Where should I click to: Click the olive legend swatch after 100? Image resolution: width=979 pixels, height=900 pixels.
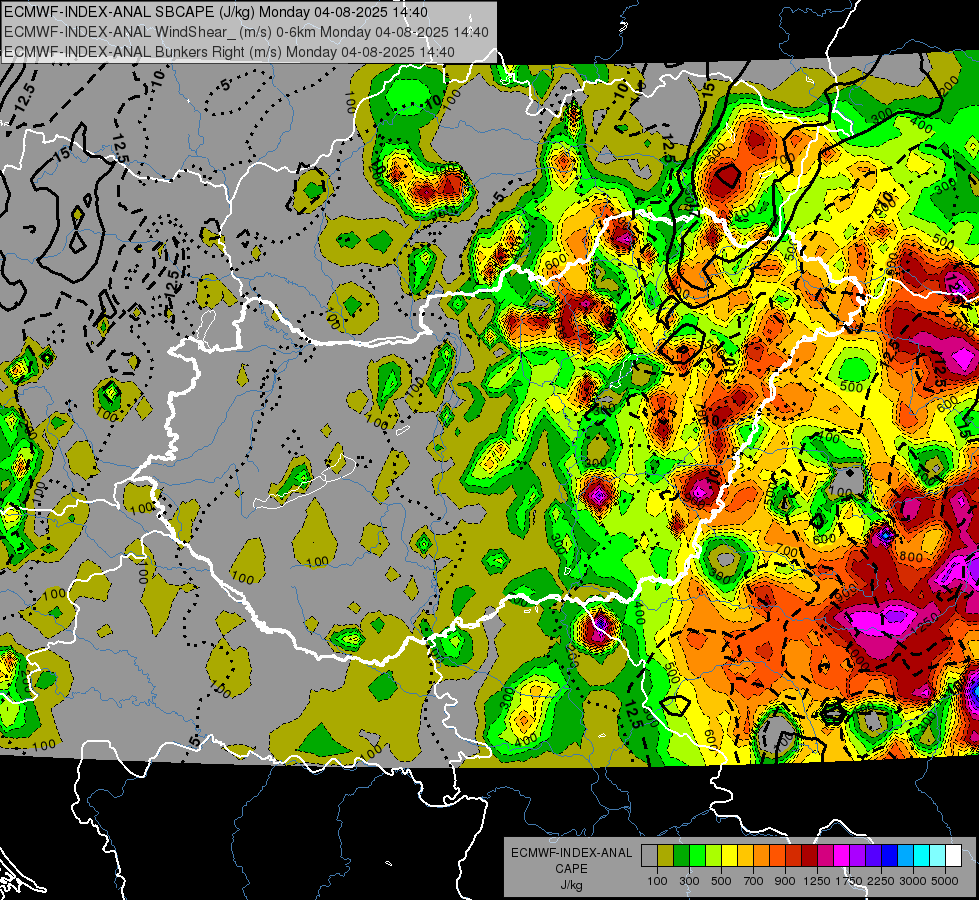coord(665,856)
